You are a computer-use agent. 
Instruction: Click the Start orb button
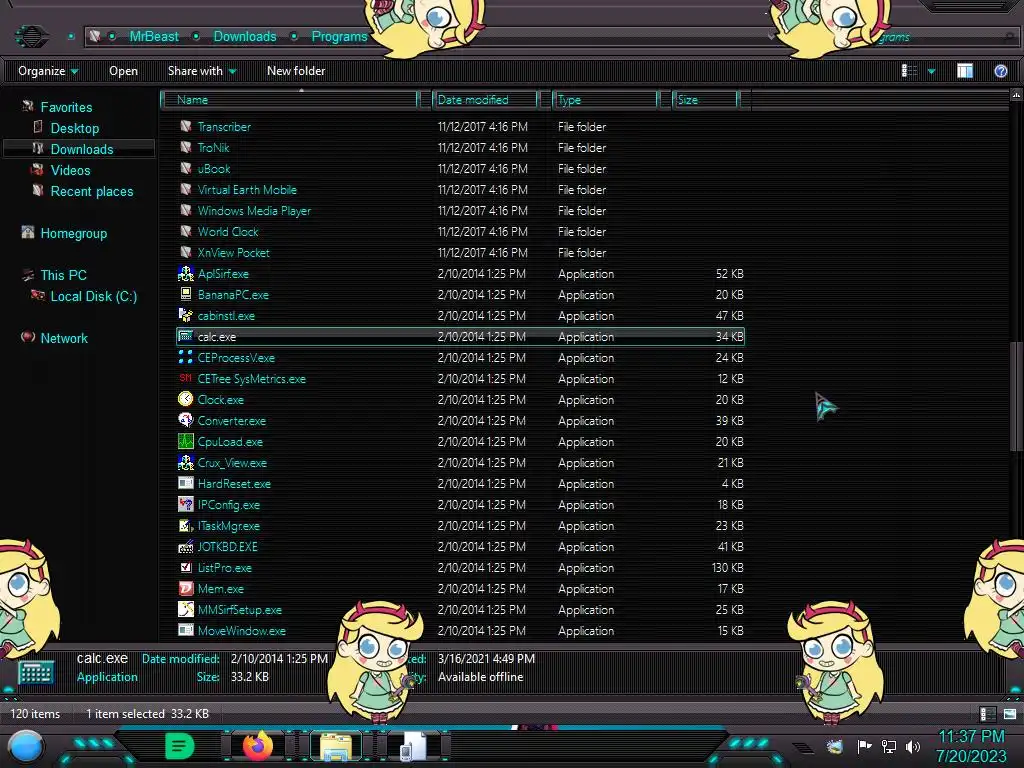click(x=26, y=747)
